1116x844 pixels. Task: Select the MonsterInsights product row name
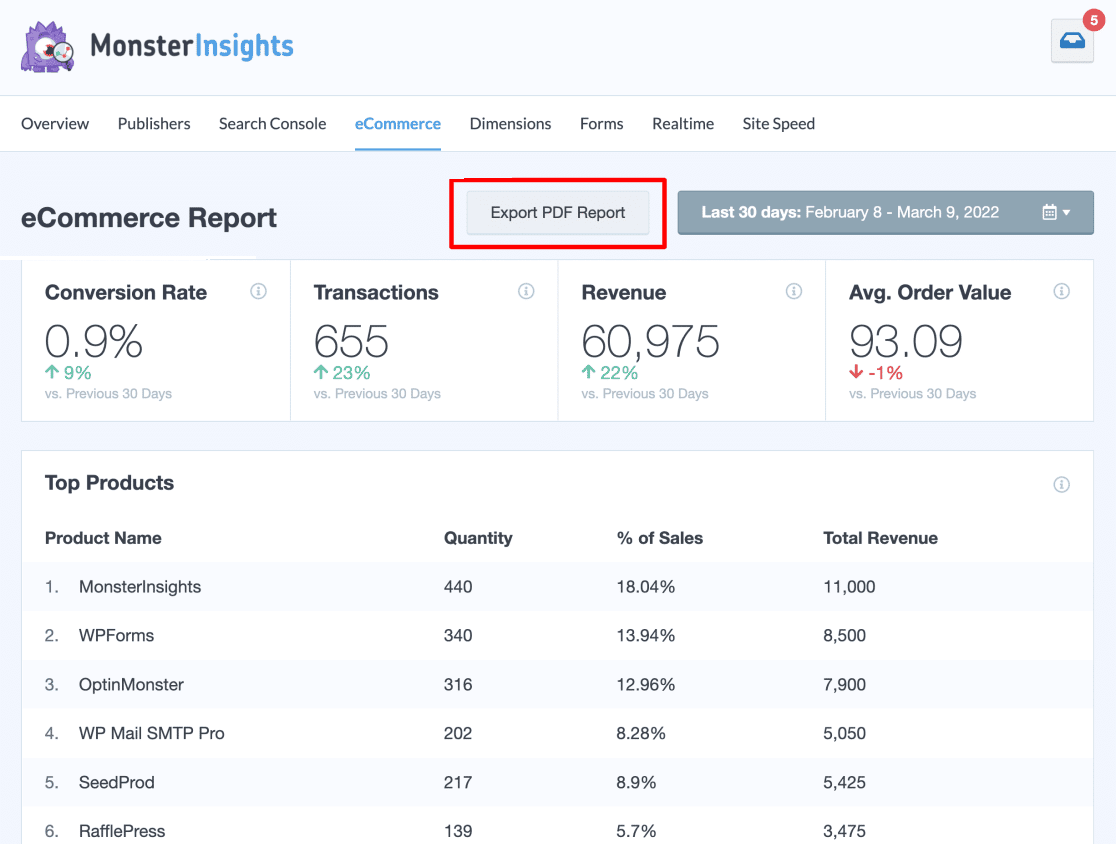[140, 587]
